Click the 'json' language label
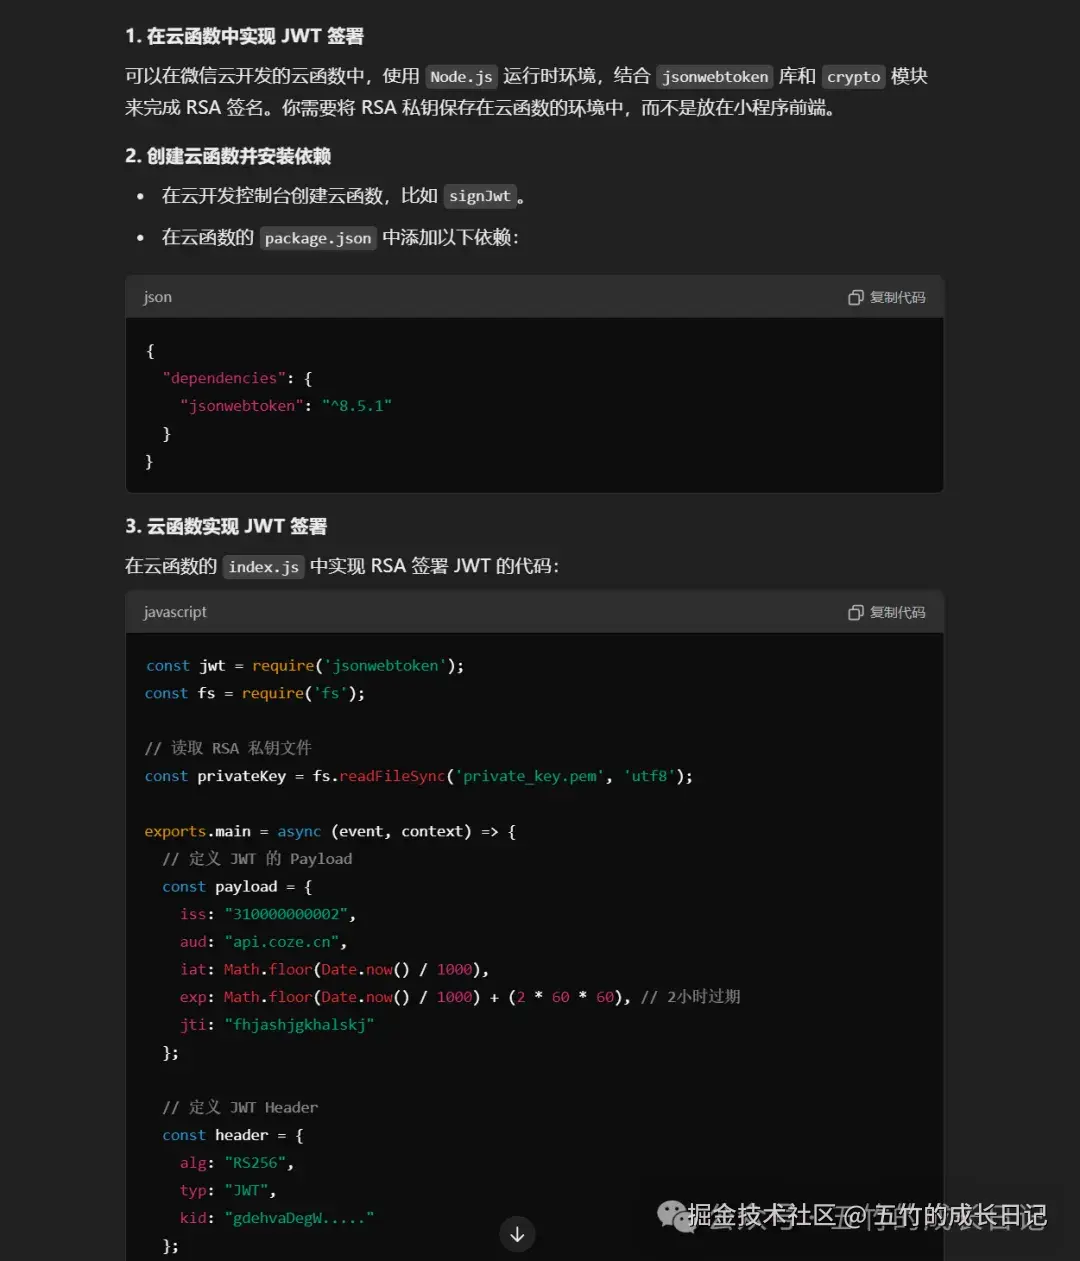 [158, 297]
